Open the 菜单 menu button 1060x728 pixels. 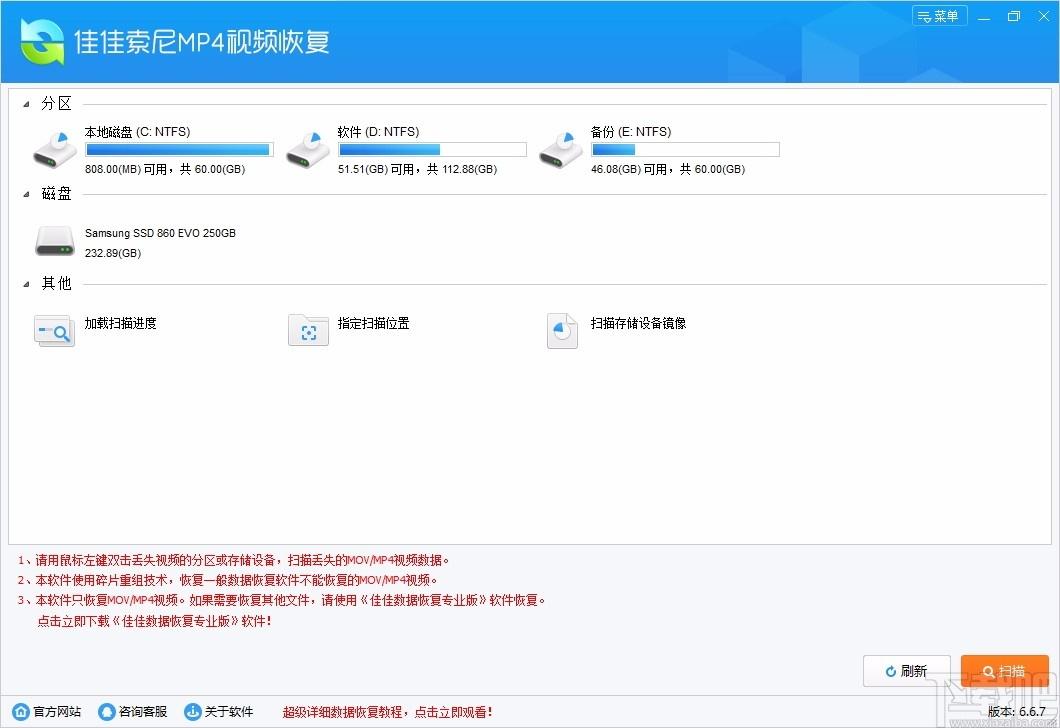tap(940, 16)
